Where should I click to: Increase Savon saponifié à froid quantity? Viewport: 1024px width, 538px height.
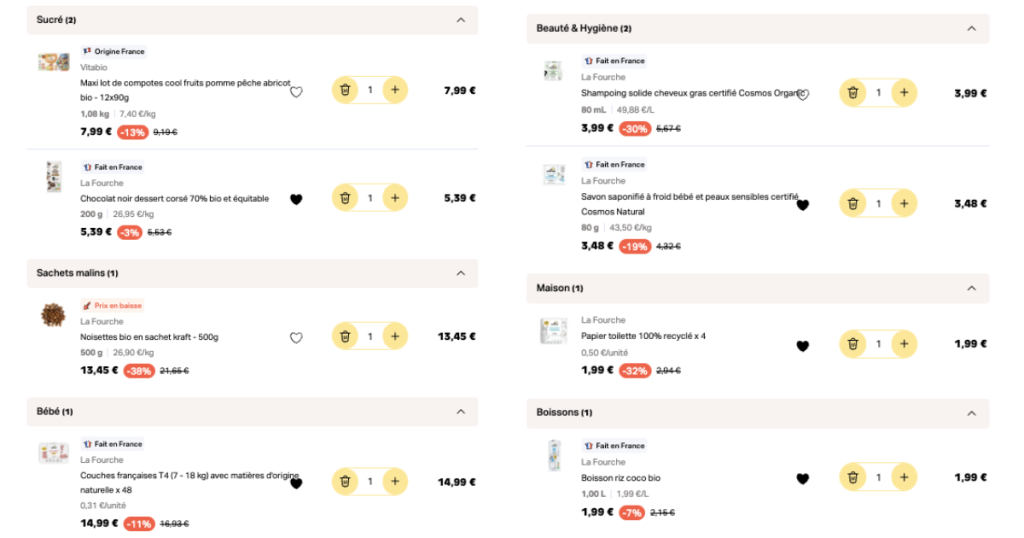pyautogui.click(x=904, y=204)
